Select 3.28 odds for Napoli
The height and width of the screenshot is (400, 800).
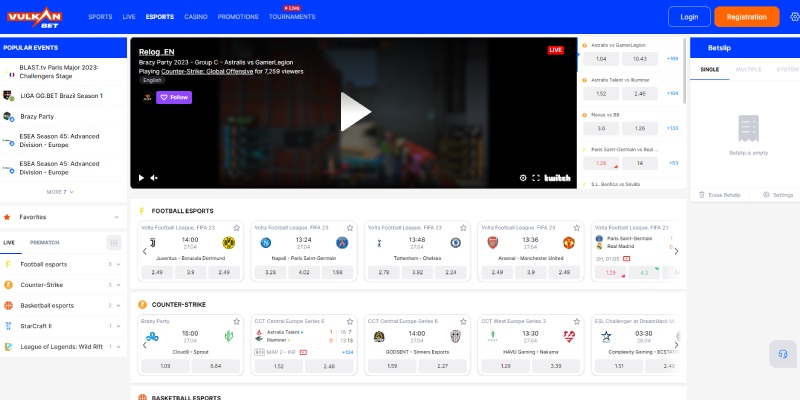[270, 272]
